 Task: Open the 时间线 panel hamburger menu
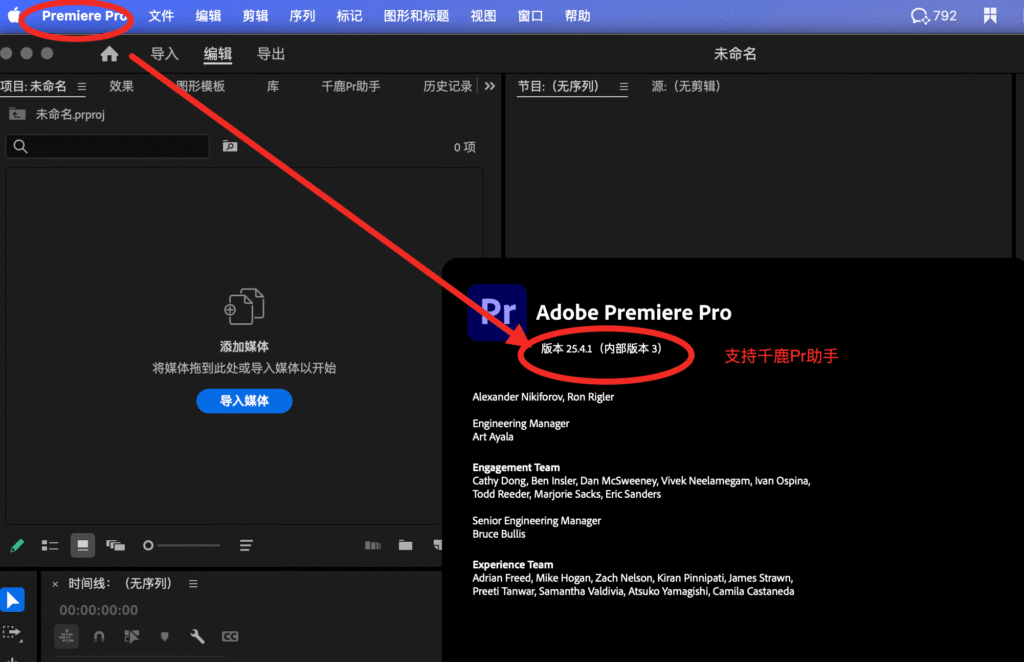(x=193, y=583)
